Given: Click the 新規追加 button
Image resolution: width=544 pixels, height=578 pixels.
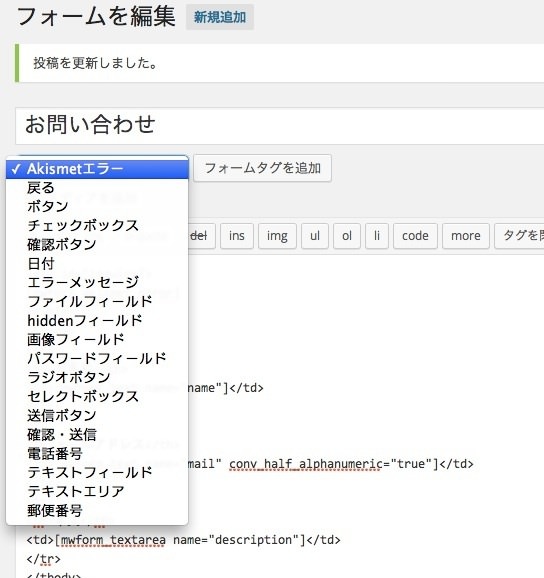Looking at the screenshot, I should click(220, 17).
